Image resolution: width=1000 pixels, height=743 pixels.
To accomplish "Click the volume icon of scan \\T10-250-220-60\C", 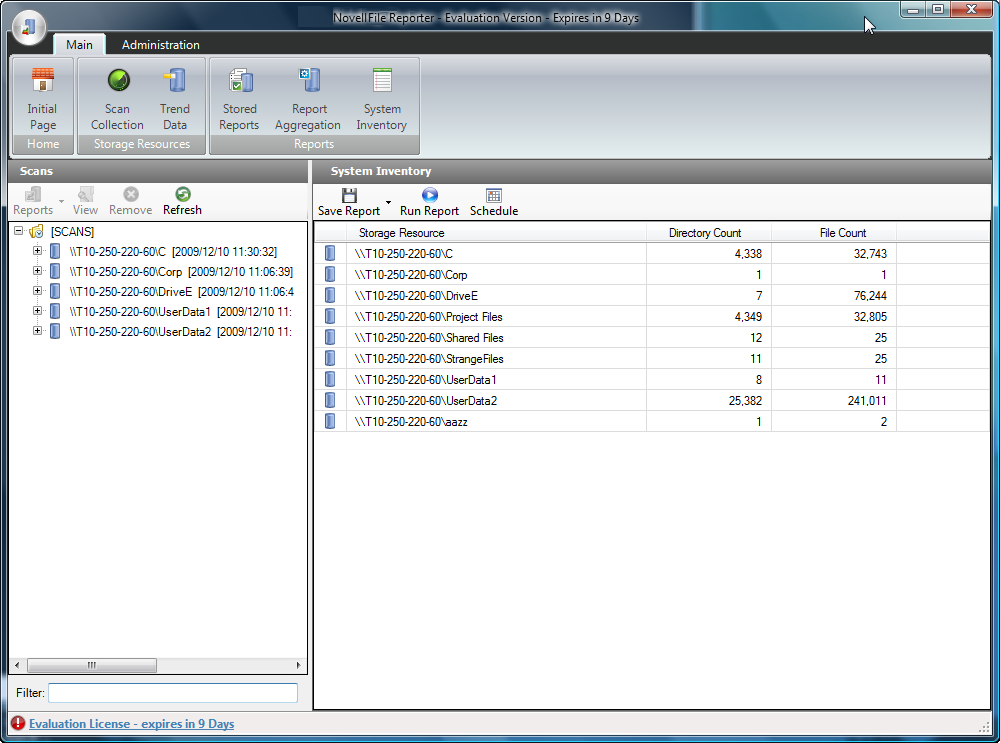I will (55, 251).
